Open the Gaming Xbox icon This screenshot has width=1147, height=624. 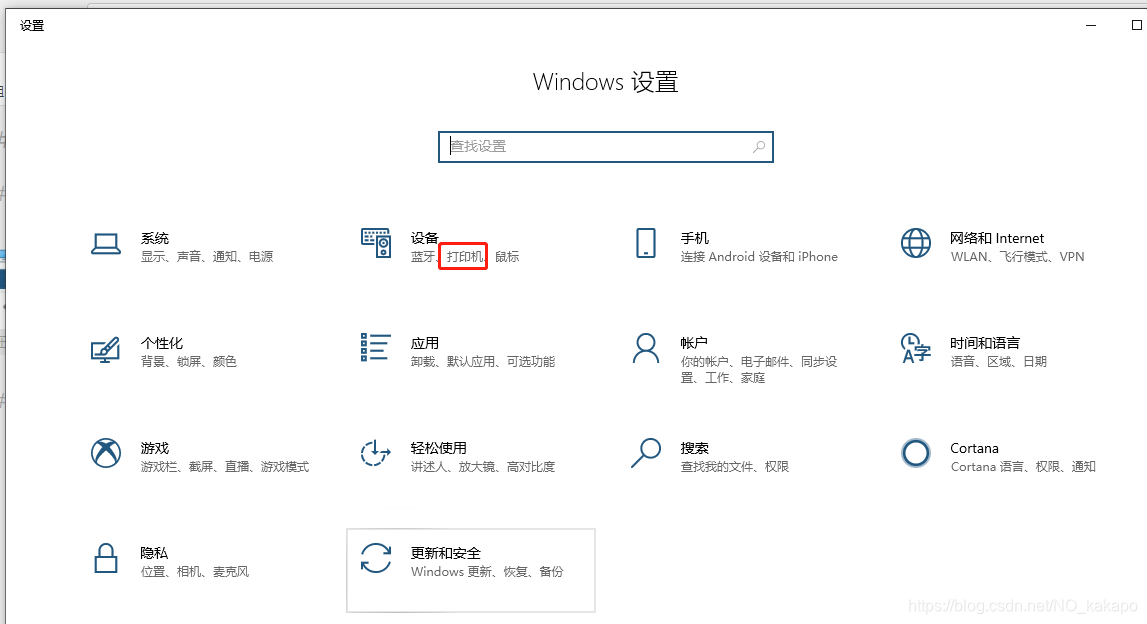click(106, 453)
